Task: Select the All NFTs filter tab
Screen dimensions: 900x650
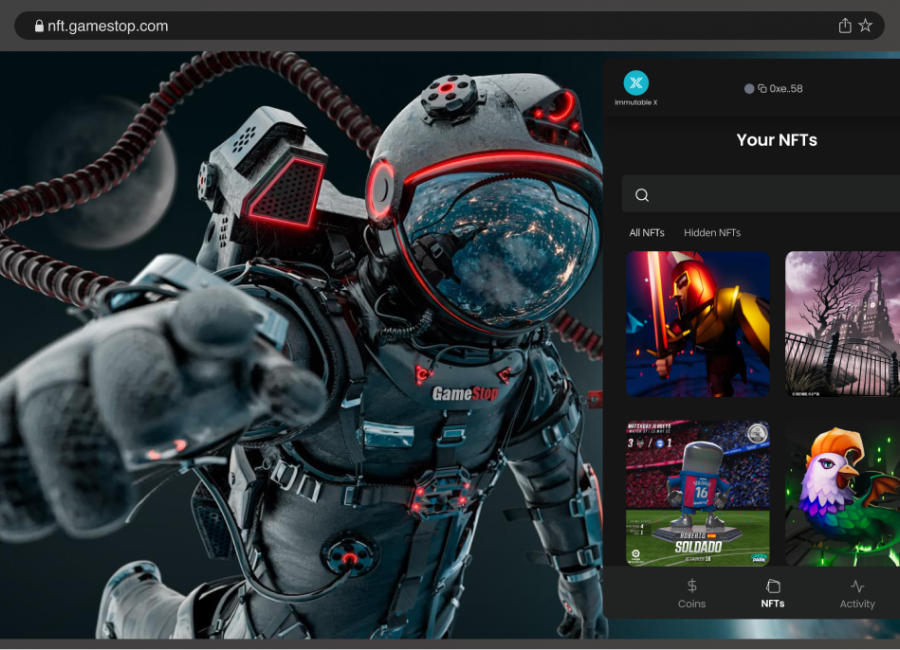Action: 646,233
